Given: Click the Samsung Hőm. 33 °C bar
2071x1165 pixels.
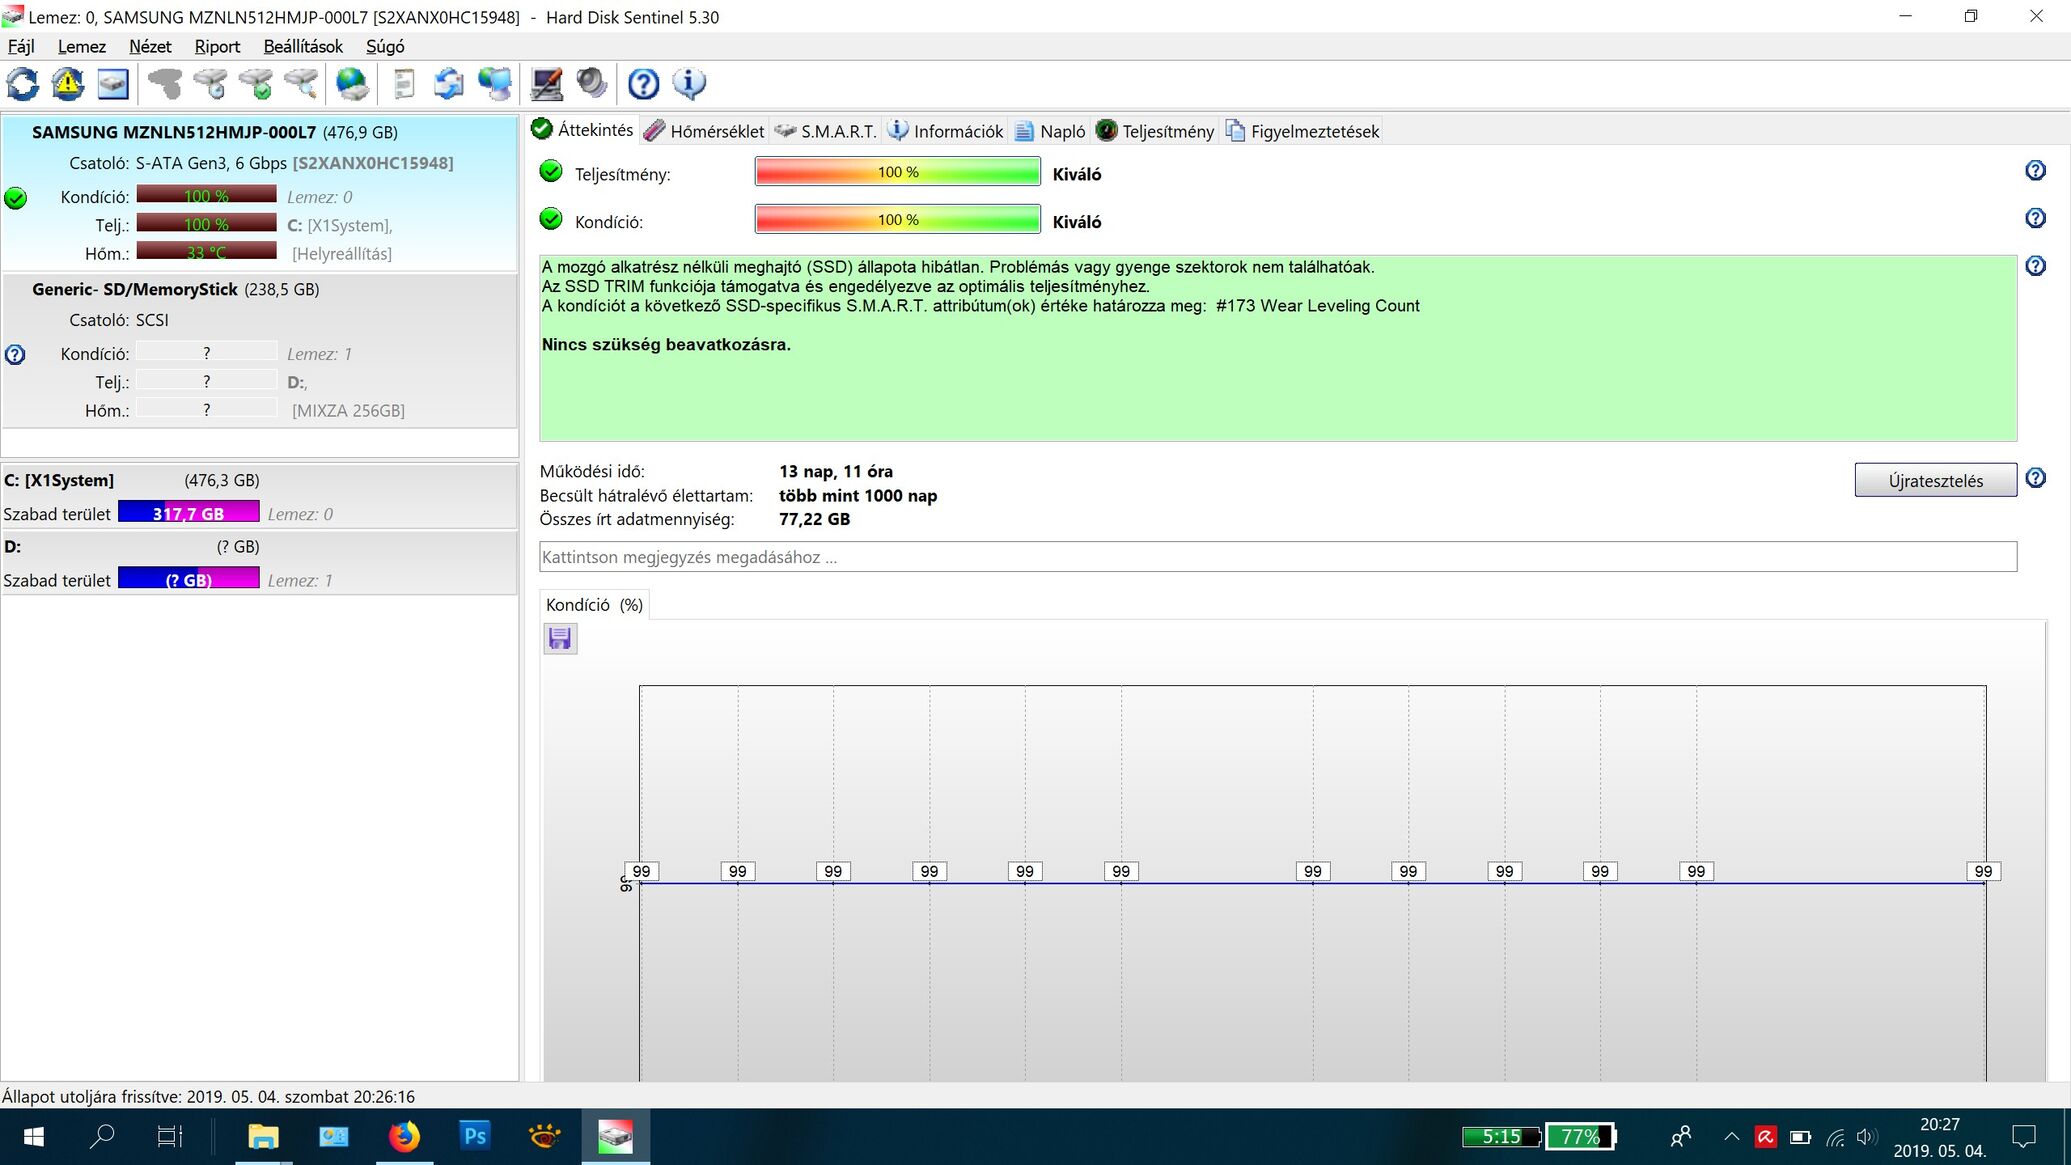Looking at the screenshot, I should coord(206,252).
